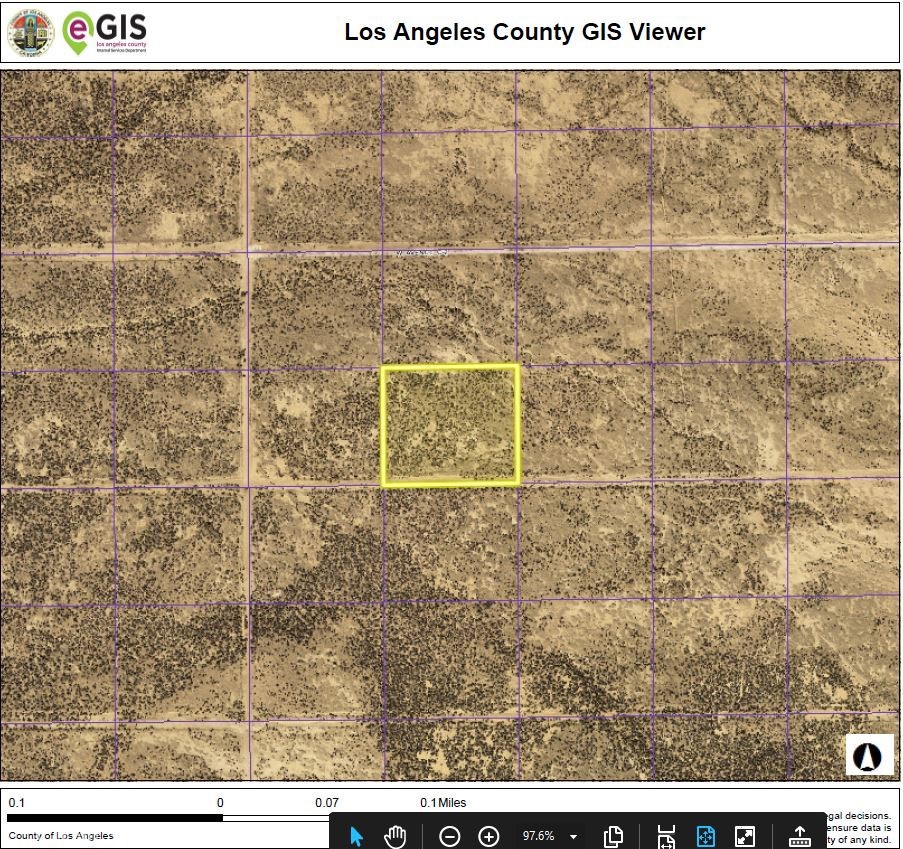Expand the zoom level dropdown arrow
Image resolution: width=903 pixels, height=849 pixels.
pos(573,836)
